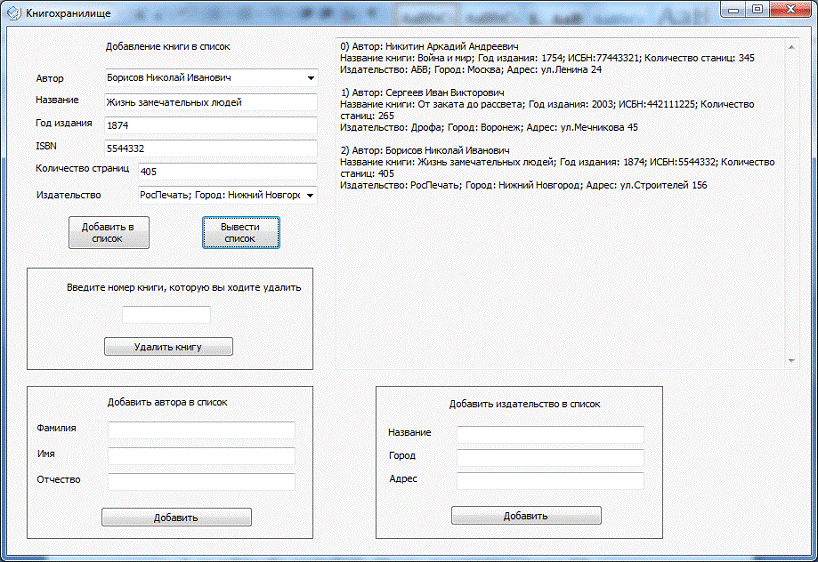Click the line mentioning ул.Строителей 156

coord(523,185)
